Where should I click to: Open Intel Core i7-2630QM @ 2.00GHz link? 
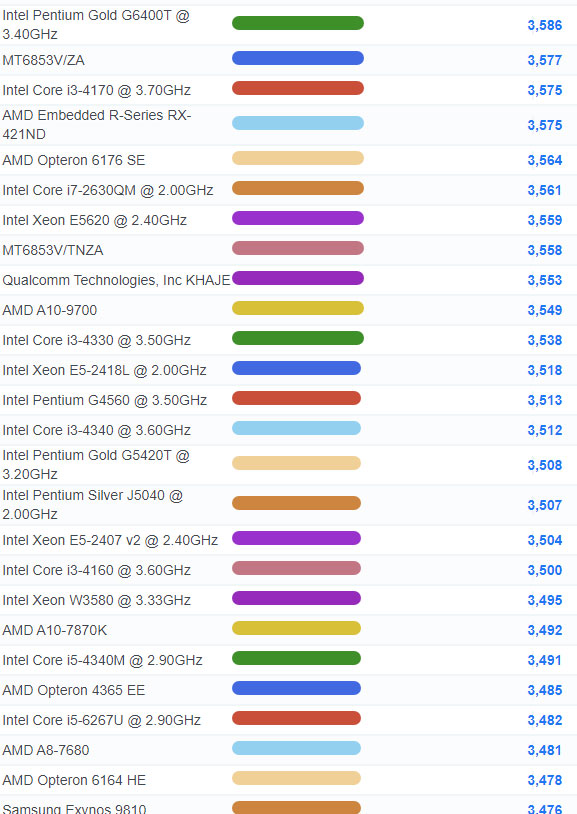click(108, 190)
